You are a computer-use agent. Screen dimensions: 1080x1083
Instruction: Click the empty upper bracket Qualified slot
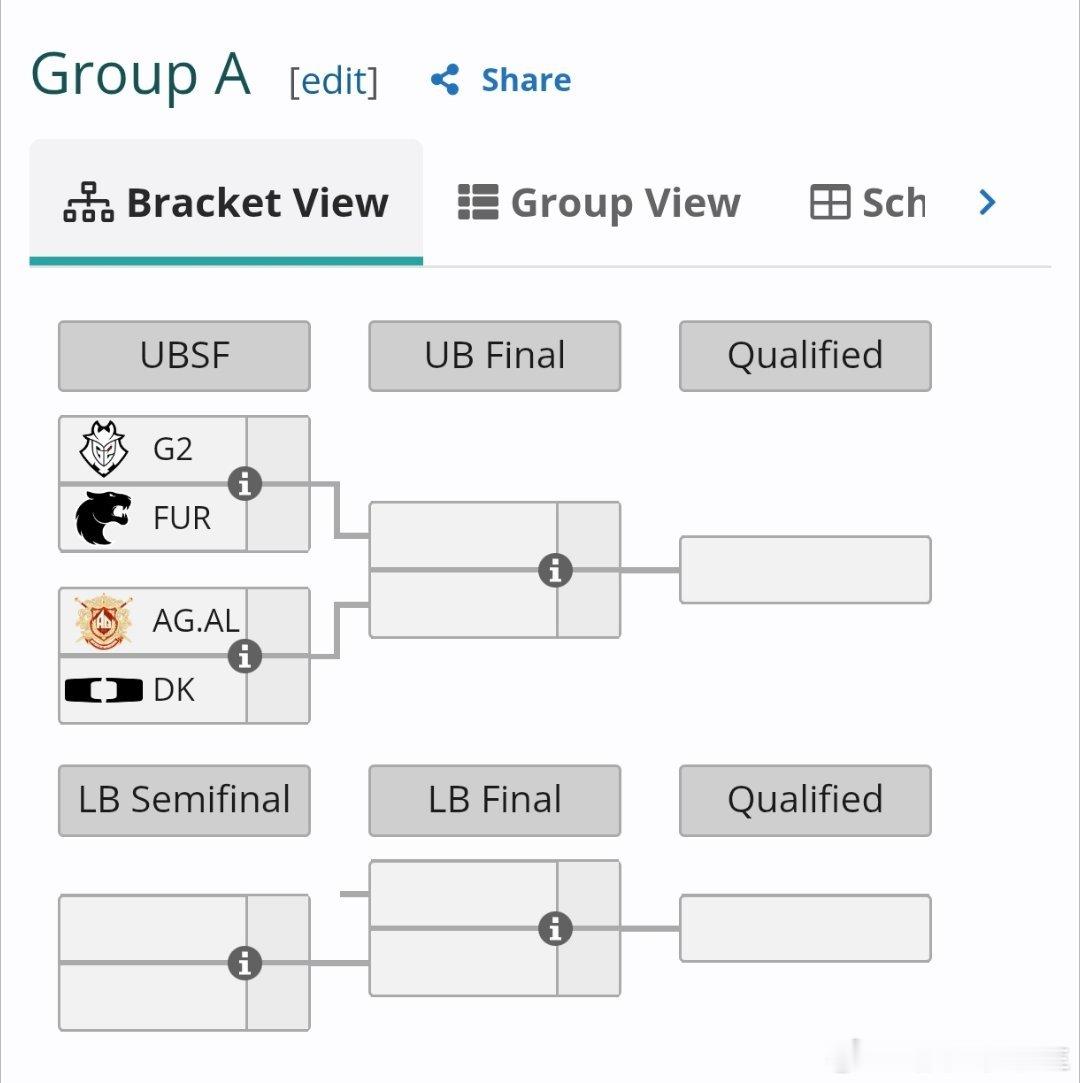point(805,570)
